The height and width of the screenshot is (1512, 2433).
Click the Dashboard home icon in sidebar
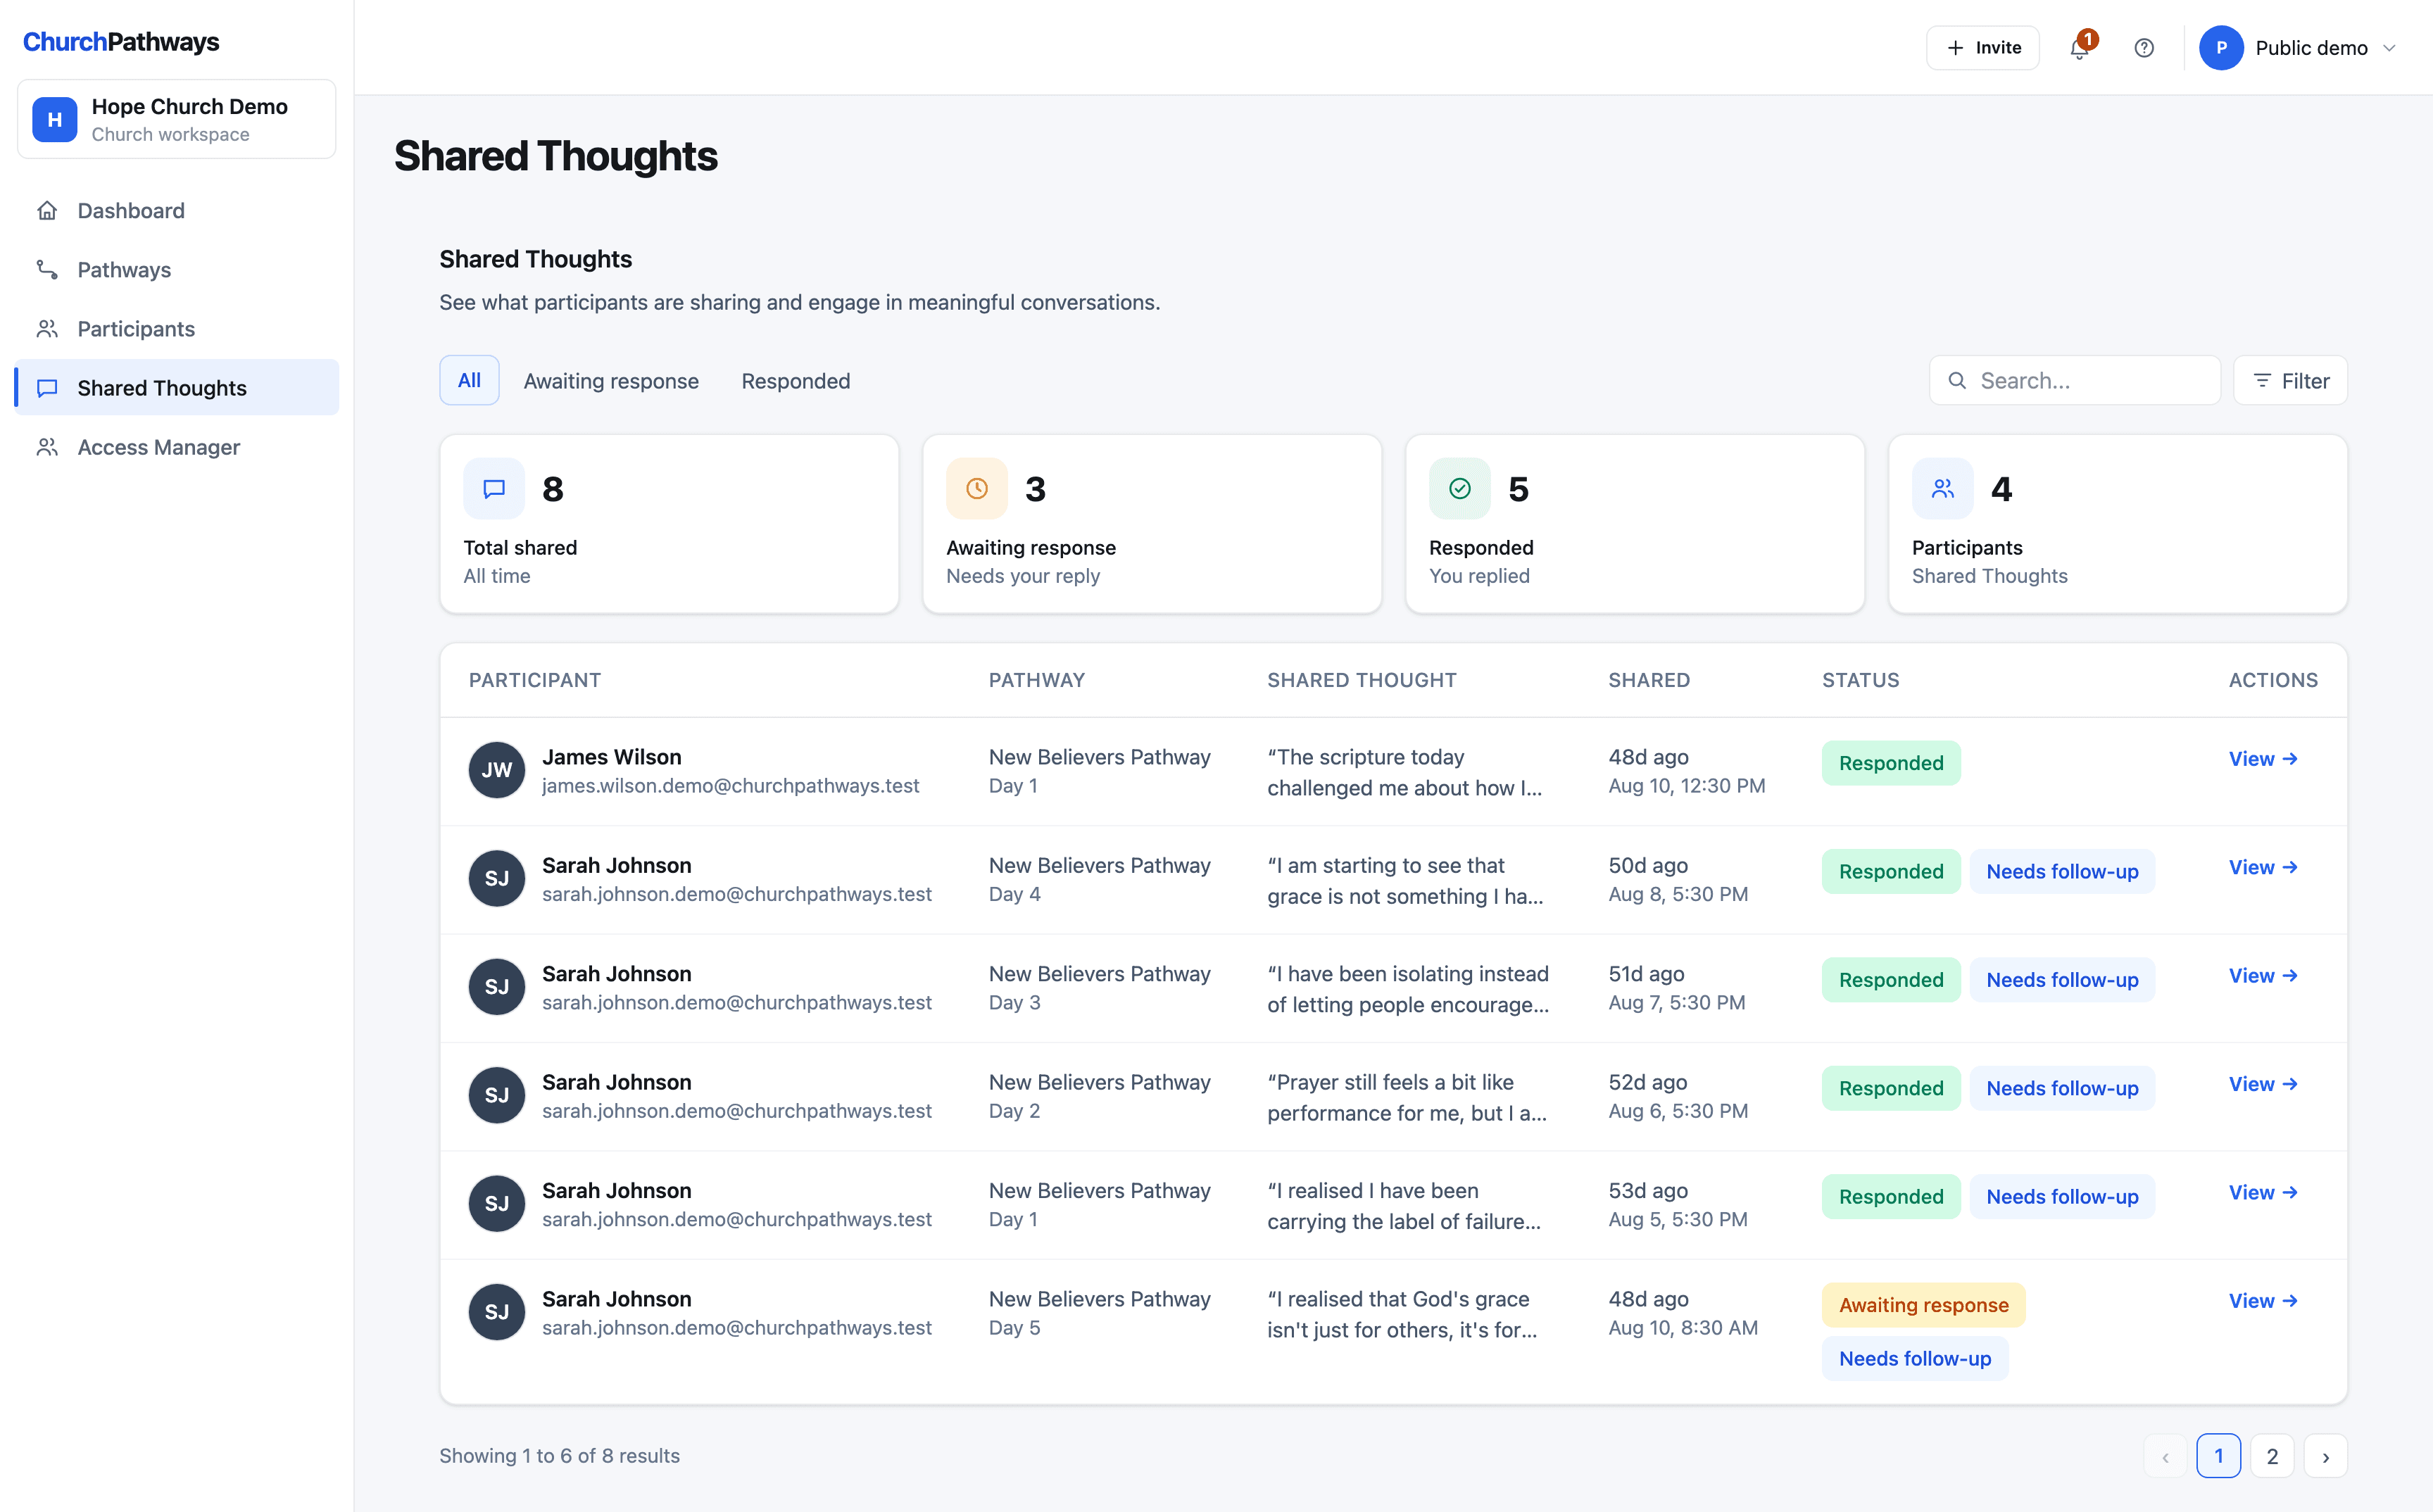(47, 210)
